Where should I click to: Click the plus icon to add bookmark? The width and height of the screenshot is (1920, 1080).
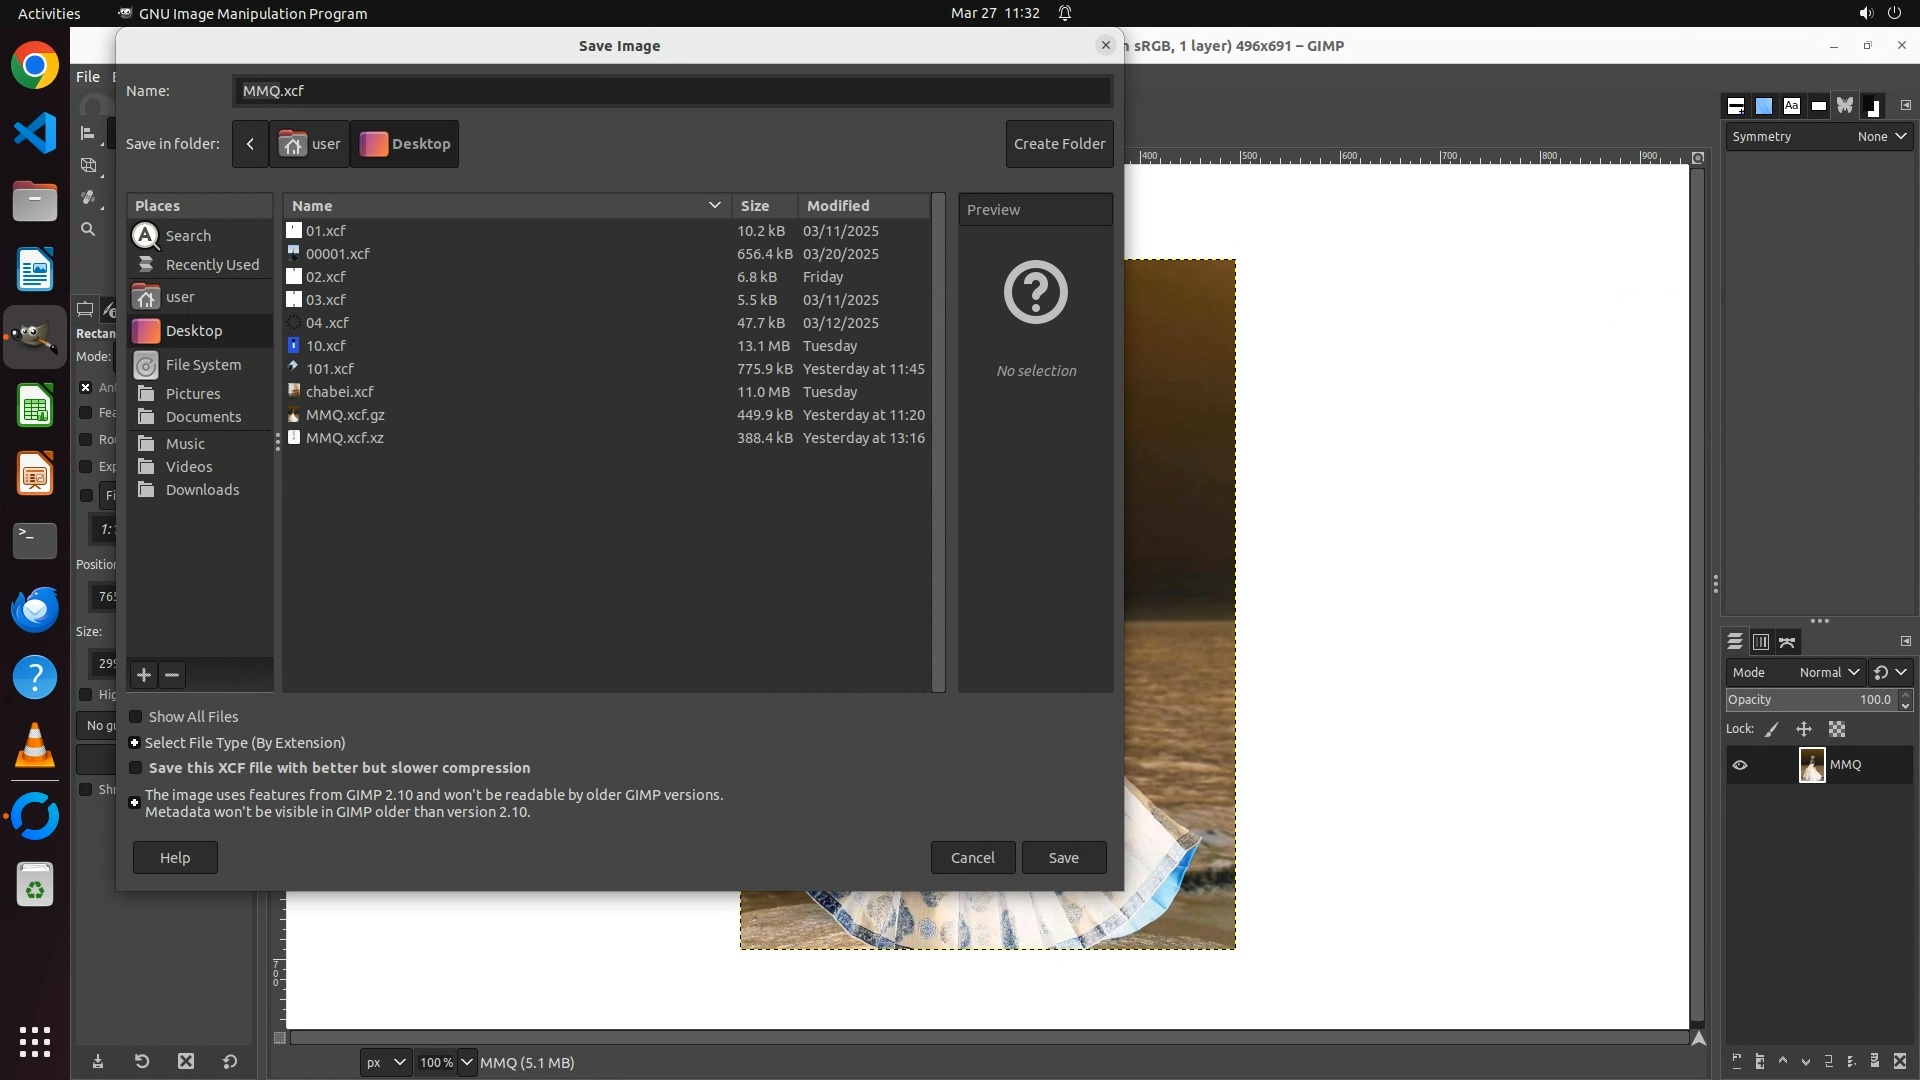click(144, 675)
